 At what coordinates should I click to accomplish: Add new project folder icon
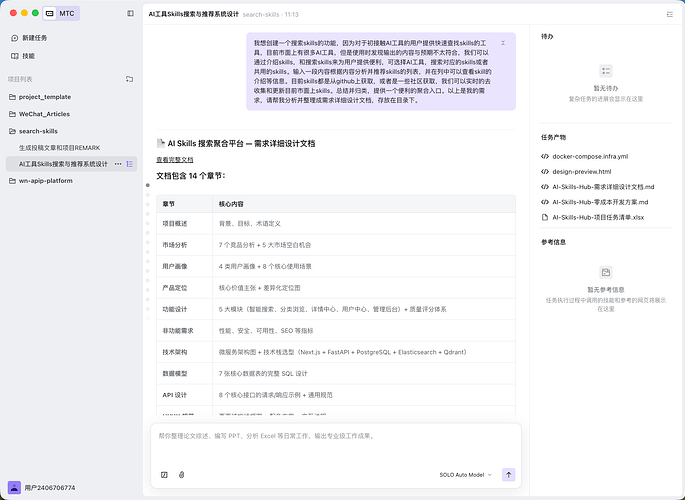[x=130, y=78]
